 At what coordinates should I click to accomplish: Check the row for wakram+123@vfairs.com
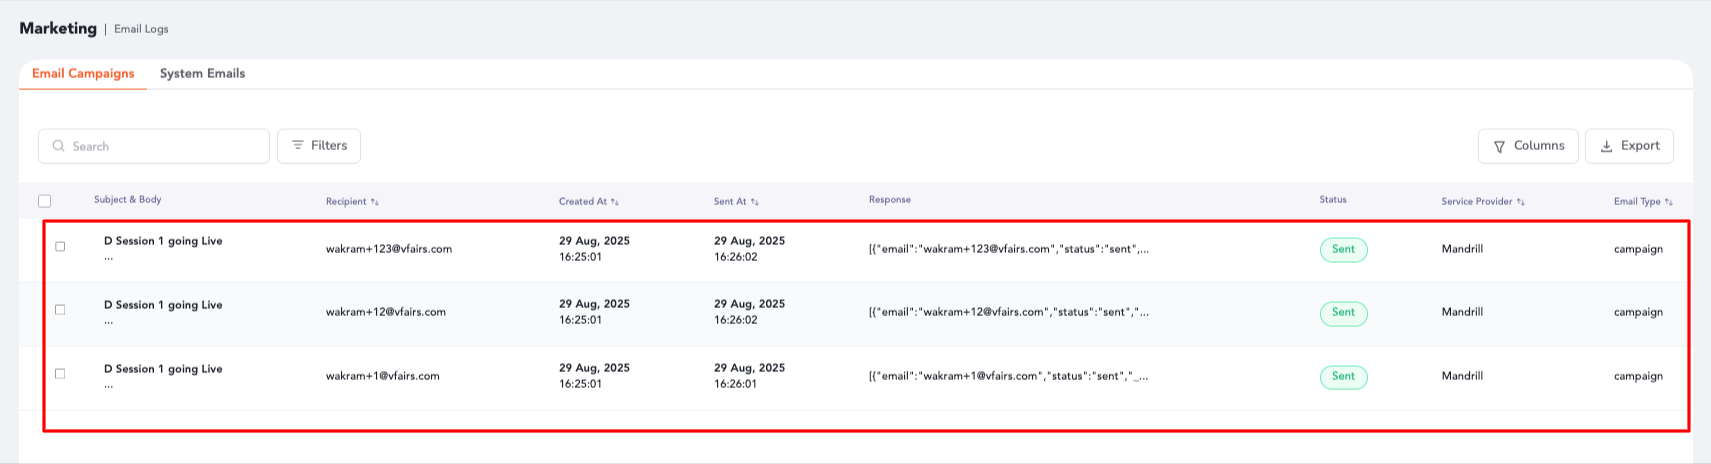(x=60, y=246)
